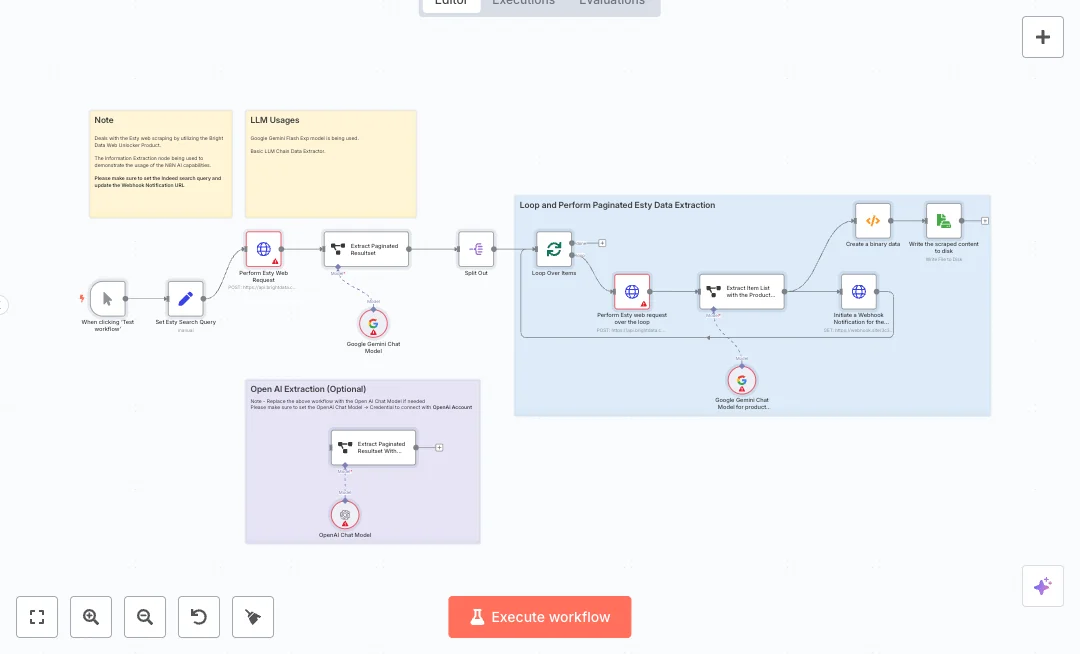The height and width of the screenshot is (654, 1080).
Task: Switch to the Evaluations tab
Action: tap(612, 3)
